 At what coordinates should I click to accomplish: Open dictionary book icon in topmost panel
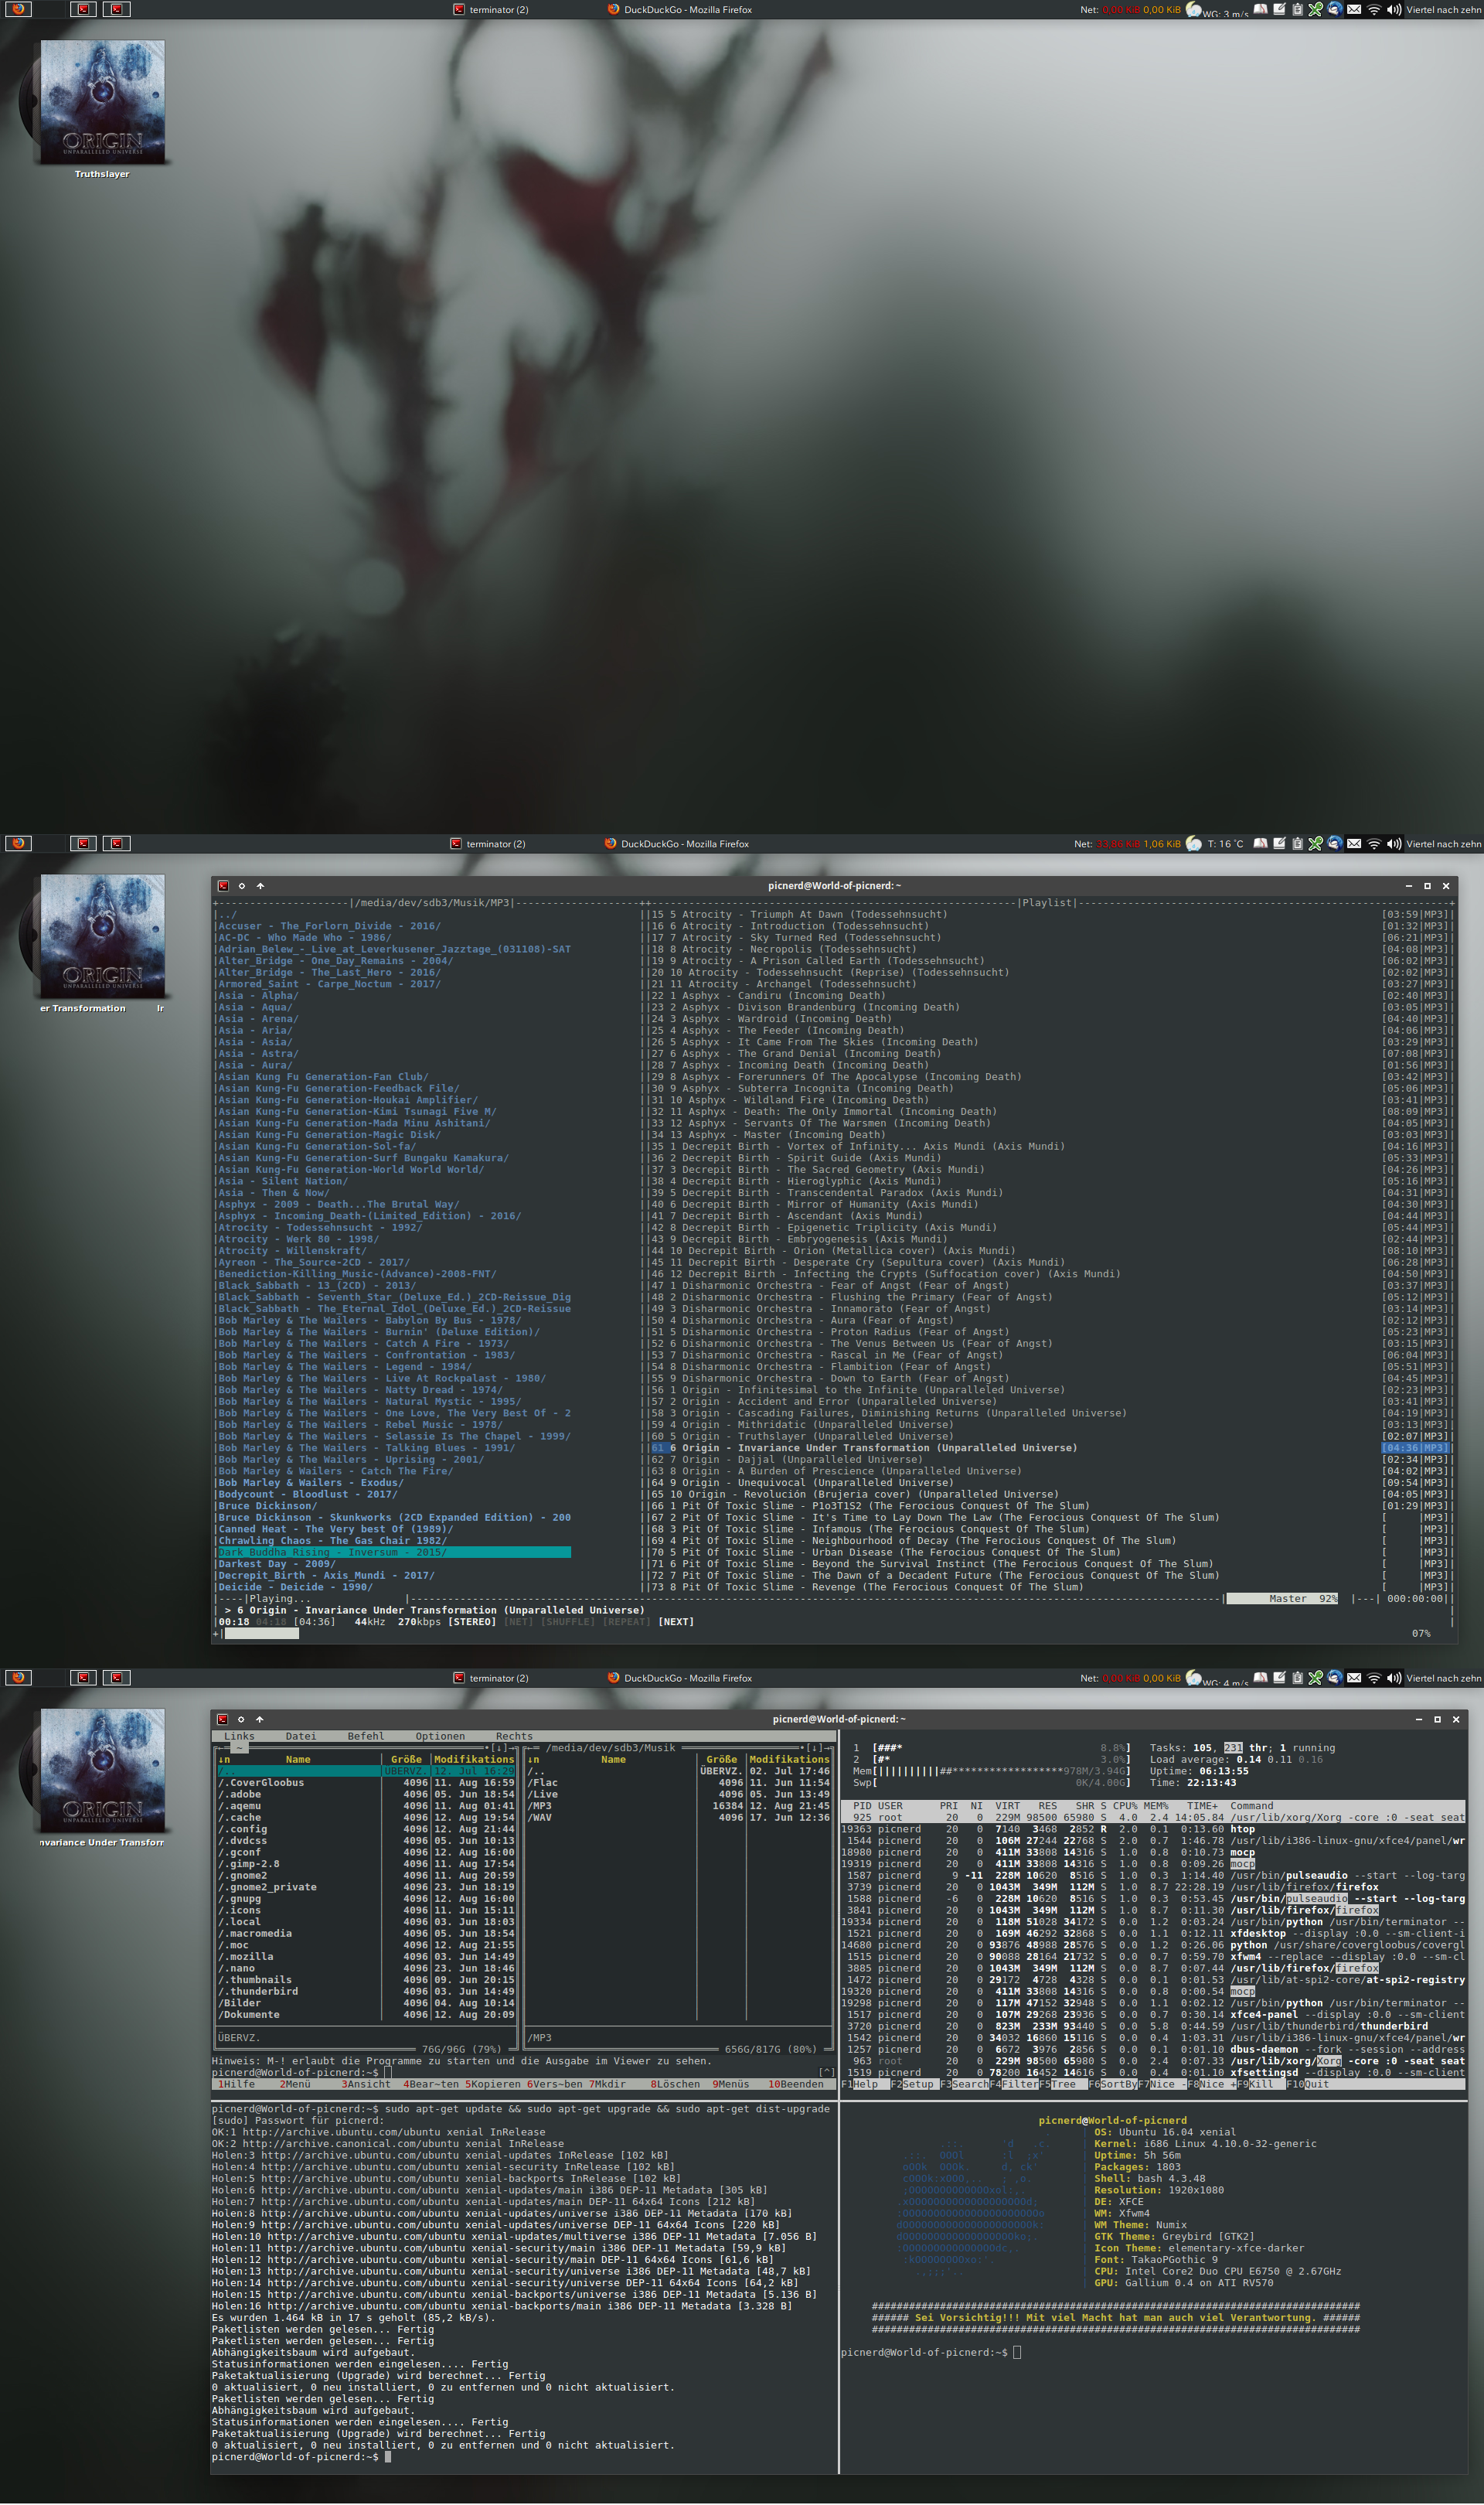[1261, 9]
